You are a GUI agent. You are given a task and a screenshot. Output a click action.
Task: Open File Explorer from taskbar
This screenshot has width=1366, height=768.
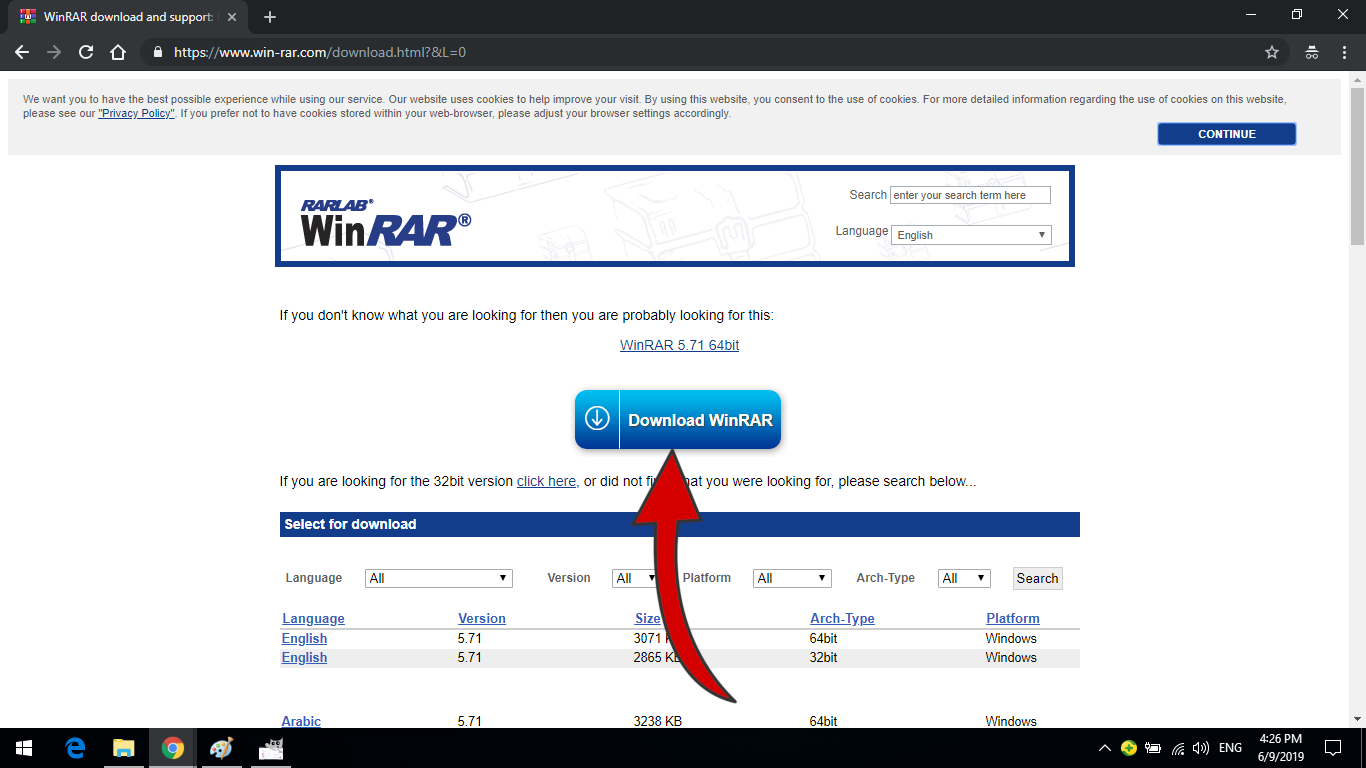pyautogui.click(x=124, y=748)
